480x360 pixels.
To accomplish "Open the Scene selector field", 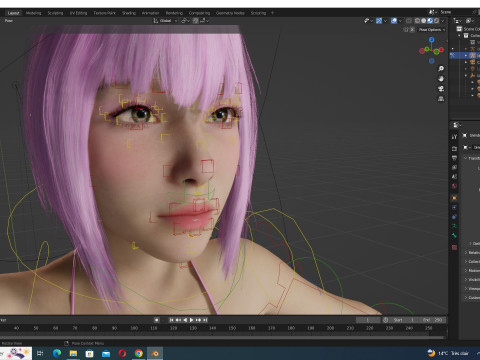I will [455, 12].
